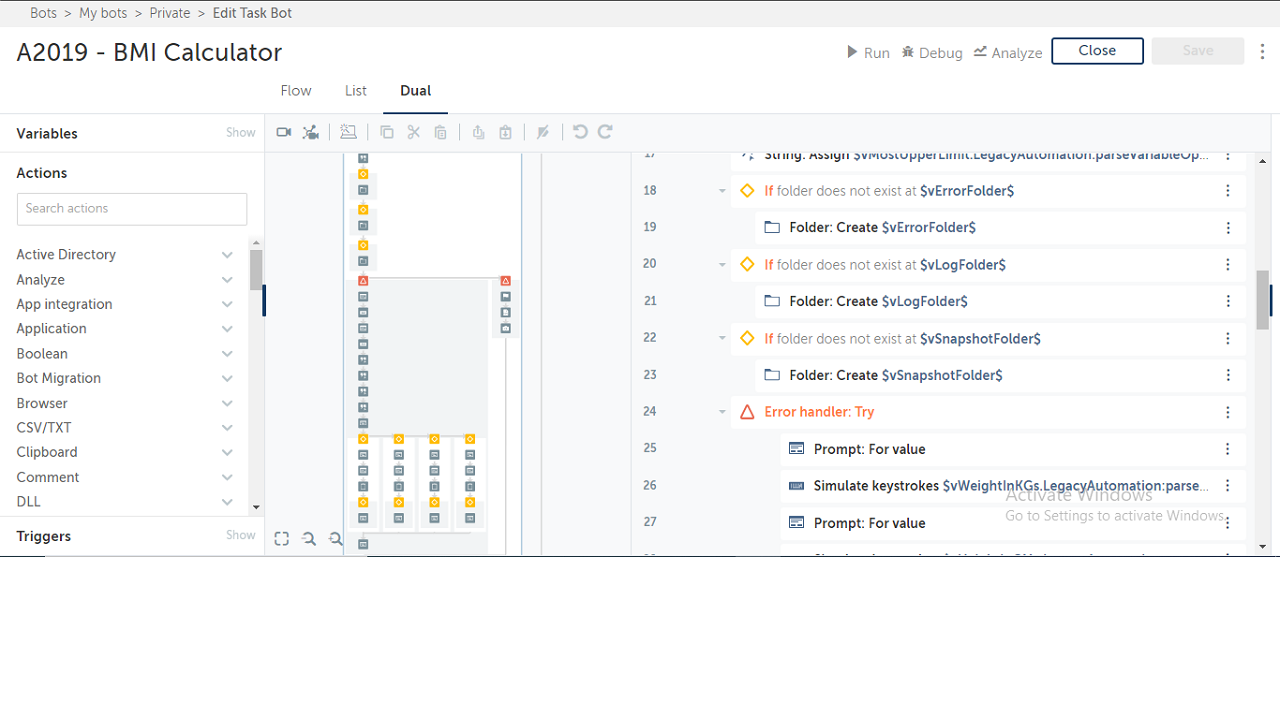
Task: Switch to the List view tab
Action: [x=356, y=91]
